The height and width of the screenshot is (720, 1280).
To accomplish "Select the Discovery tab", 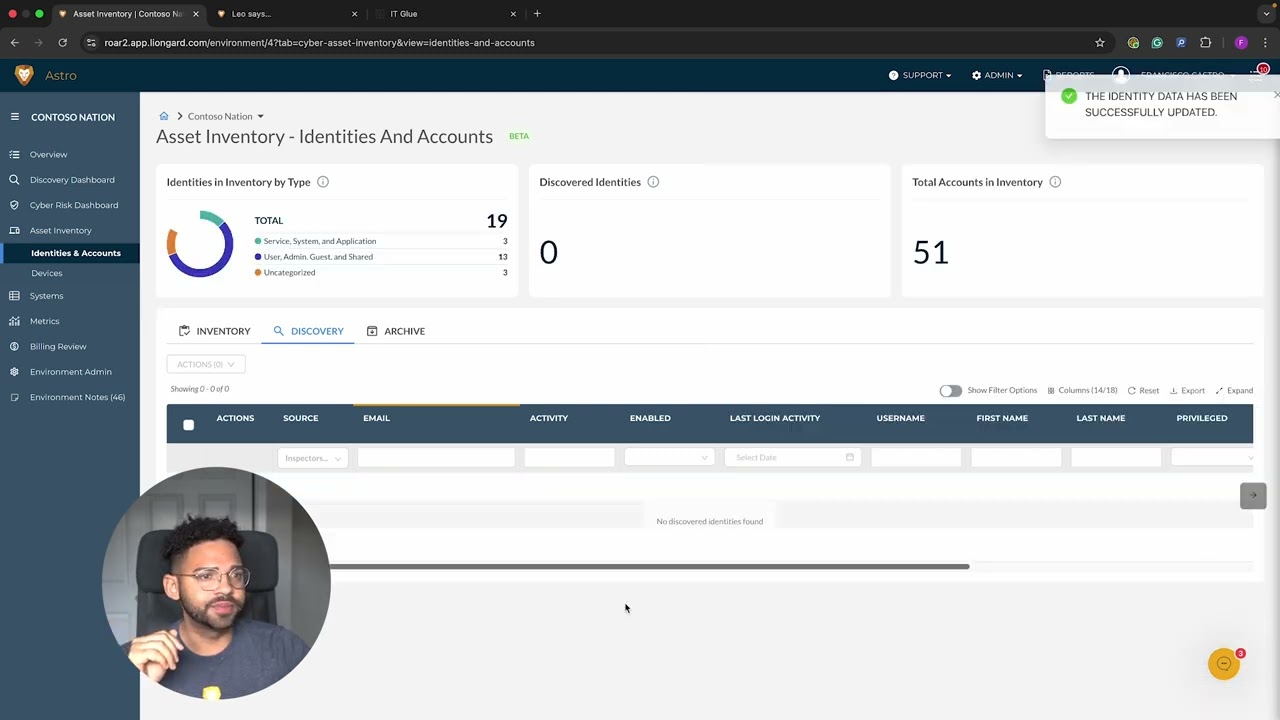I will click(308, 331).
